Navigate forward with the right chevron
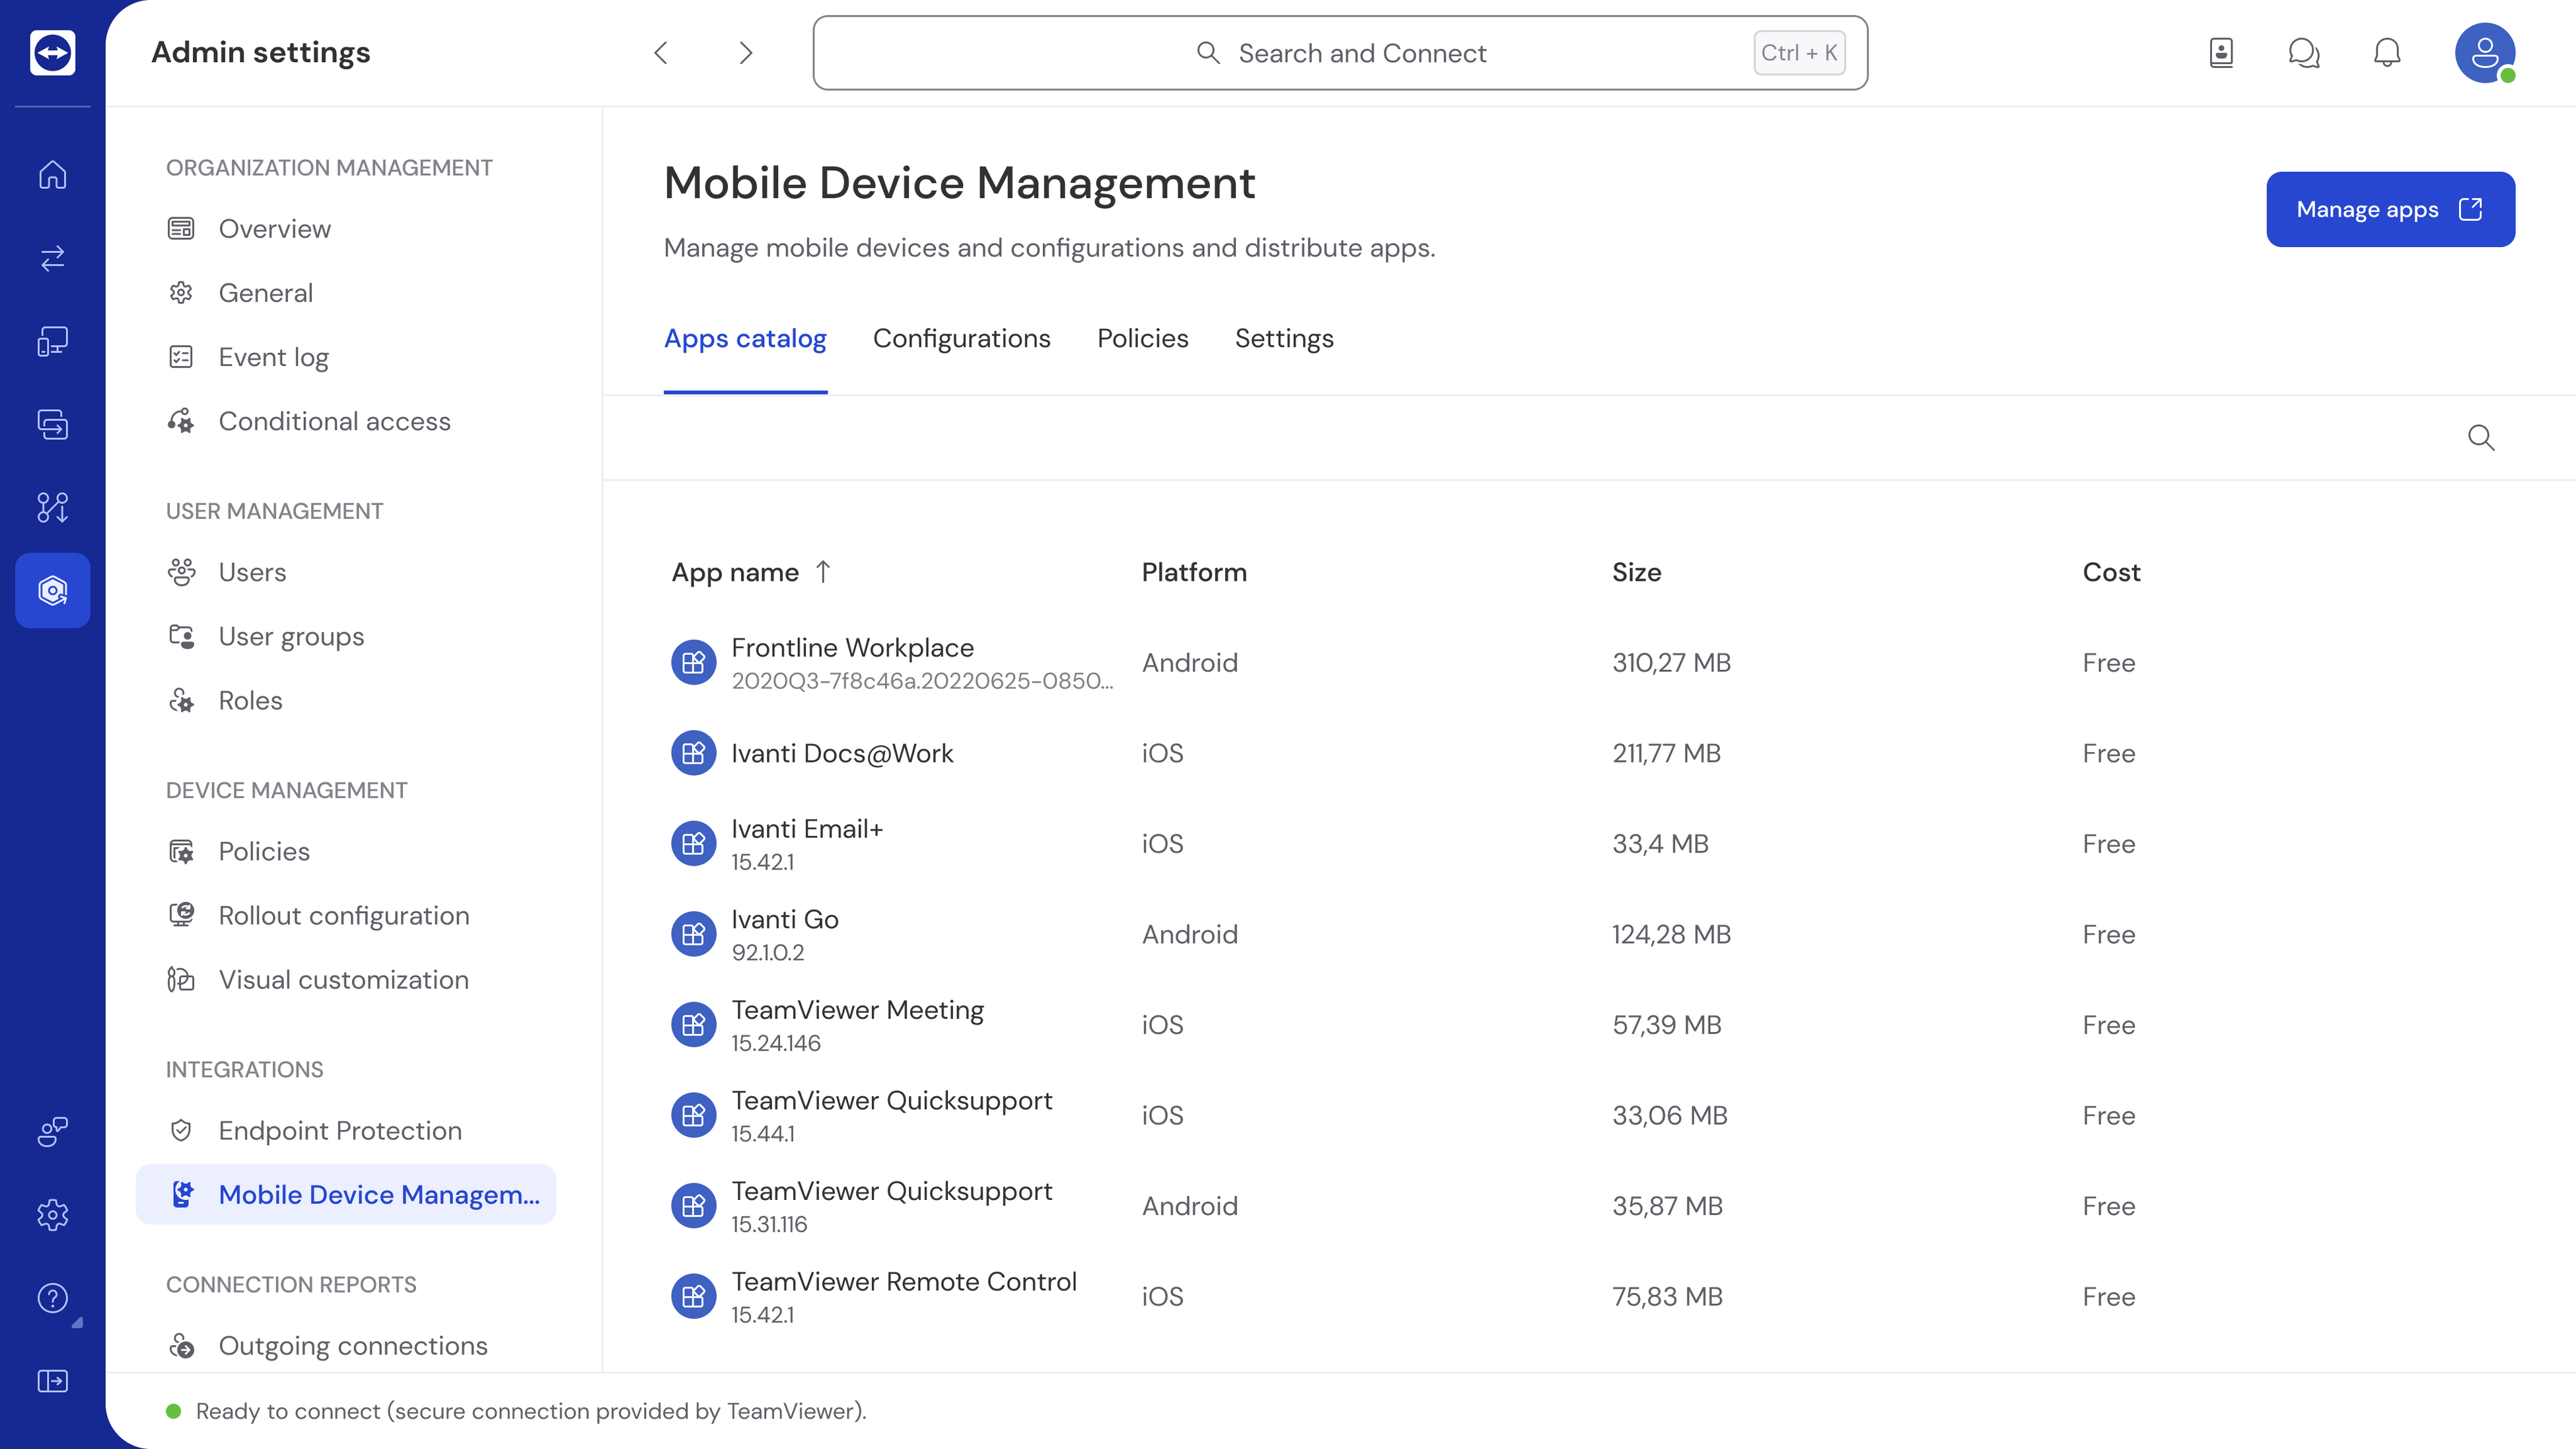The image size is (2576, 1449). tap(745, 53)
